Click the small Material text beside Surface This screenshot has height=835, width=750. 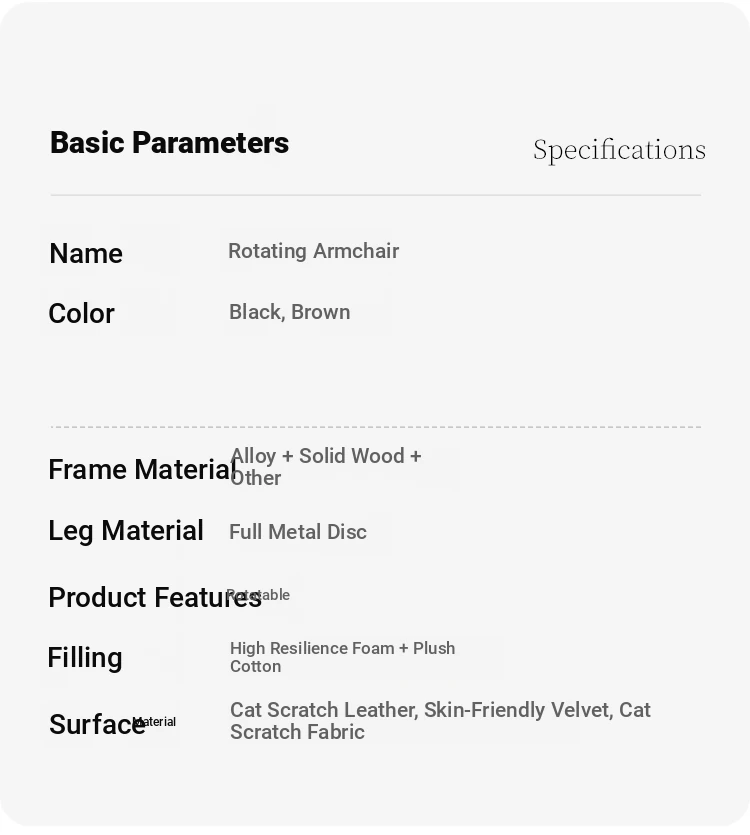154,722
